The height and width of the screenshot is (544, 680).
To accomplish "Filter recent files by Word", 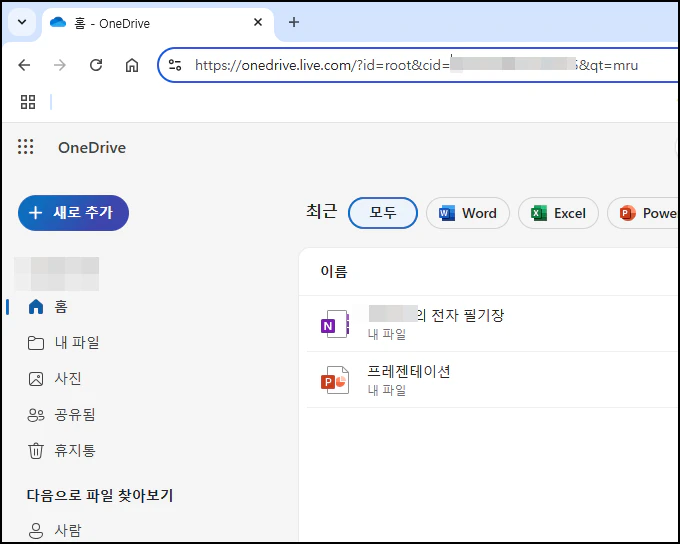I will click(x=468, y=213).
